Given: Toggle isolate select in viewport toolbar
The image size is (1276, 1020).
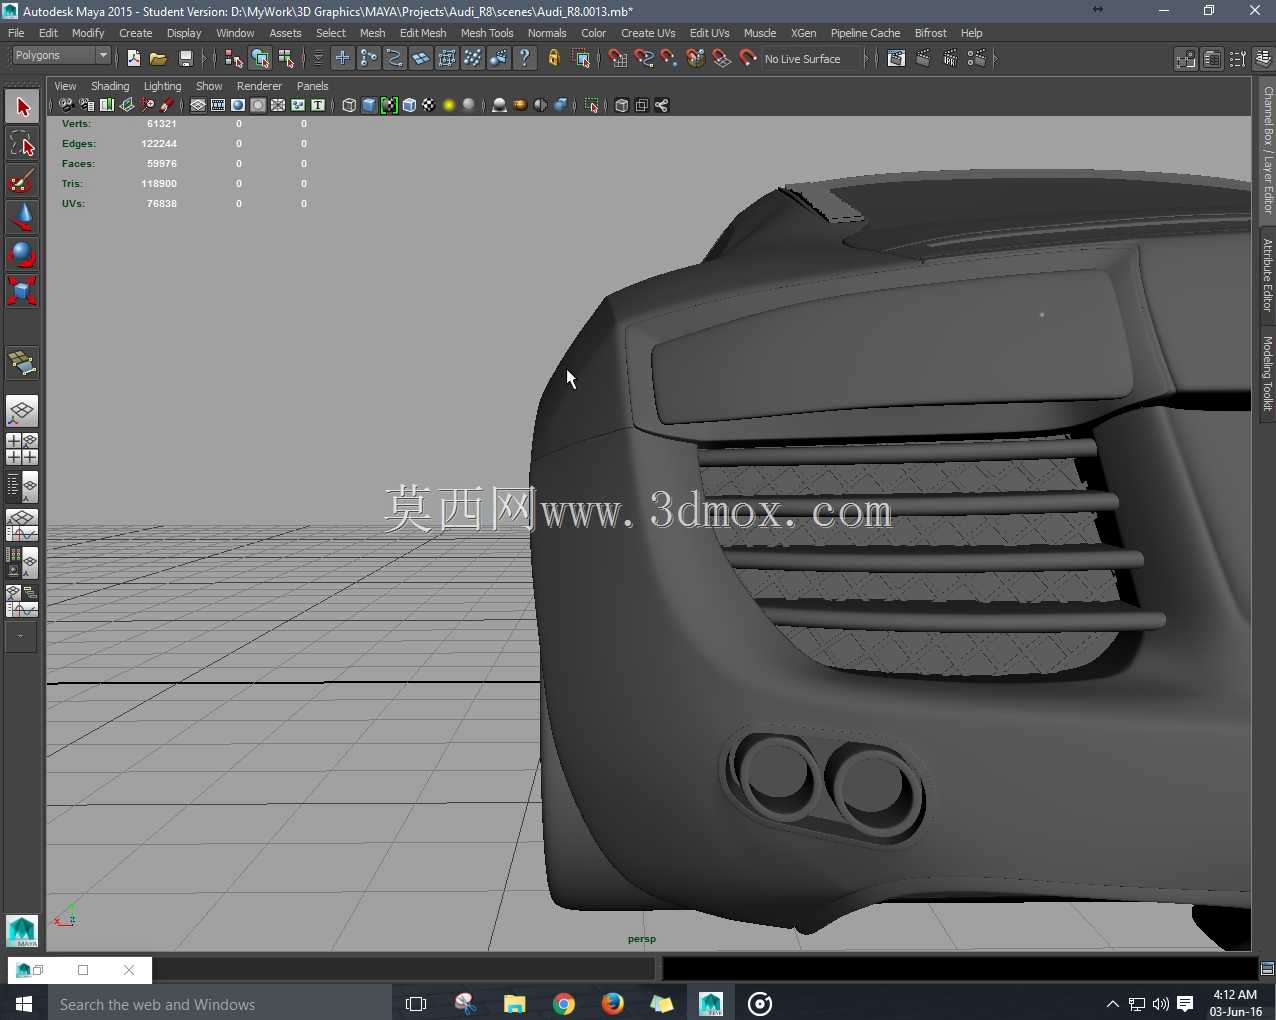Looking at the screenshot, I should coord(592,105).
